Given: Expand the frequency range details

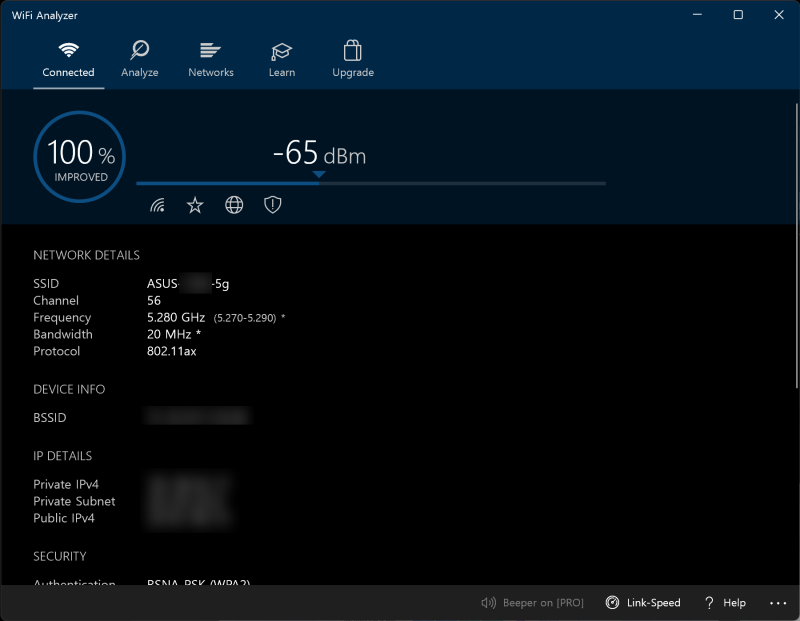Looking at the screenshot, I should coord(242,317).
